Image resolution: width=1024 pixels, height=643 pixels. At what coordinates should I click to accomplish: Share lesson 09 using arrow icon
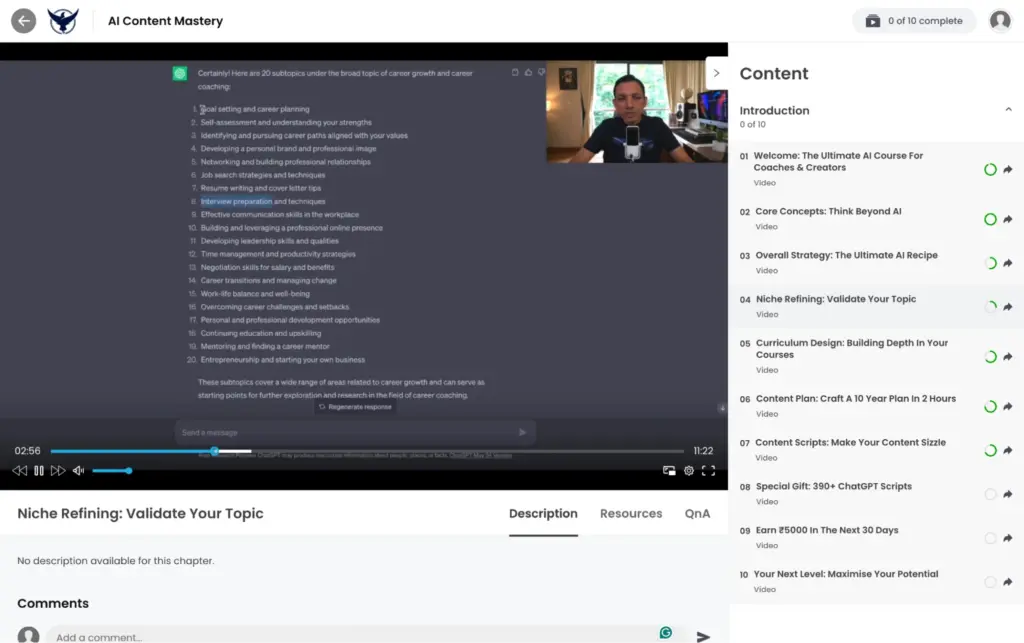click(1008, 538)
